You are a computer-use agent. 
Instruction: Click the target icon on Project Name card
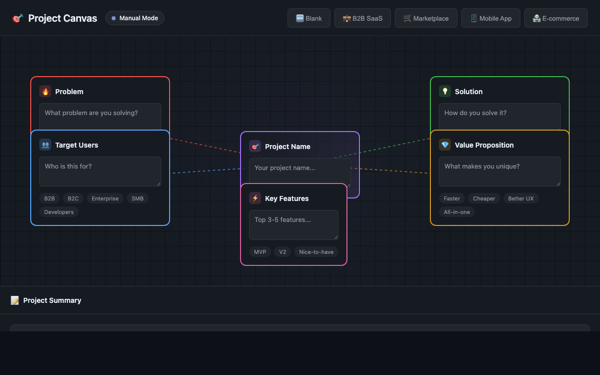tap(255, 147)
